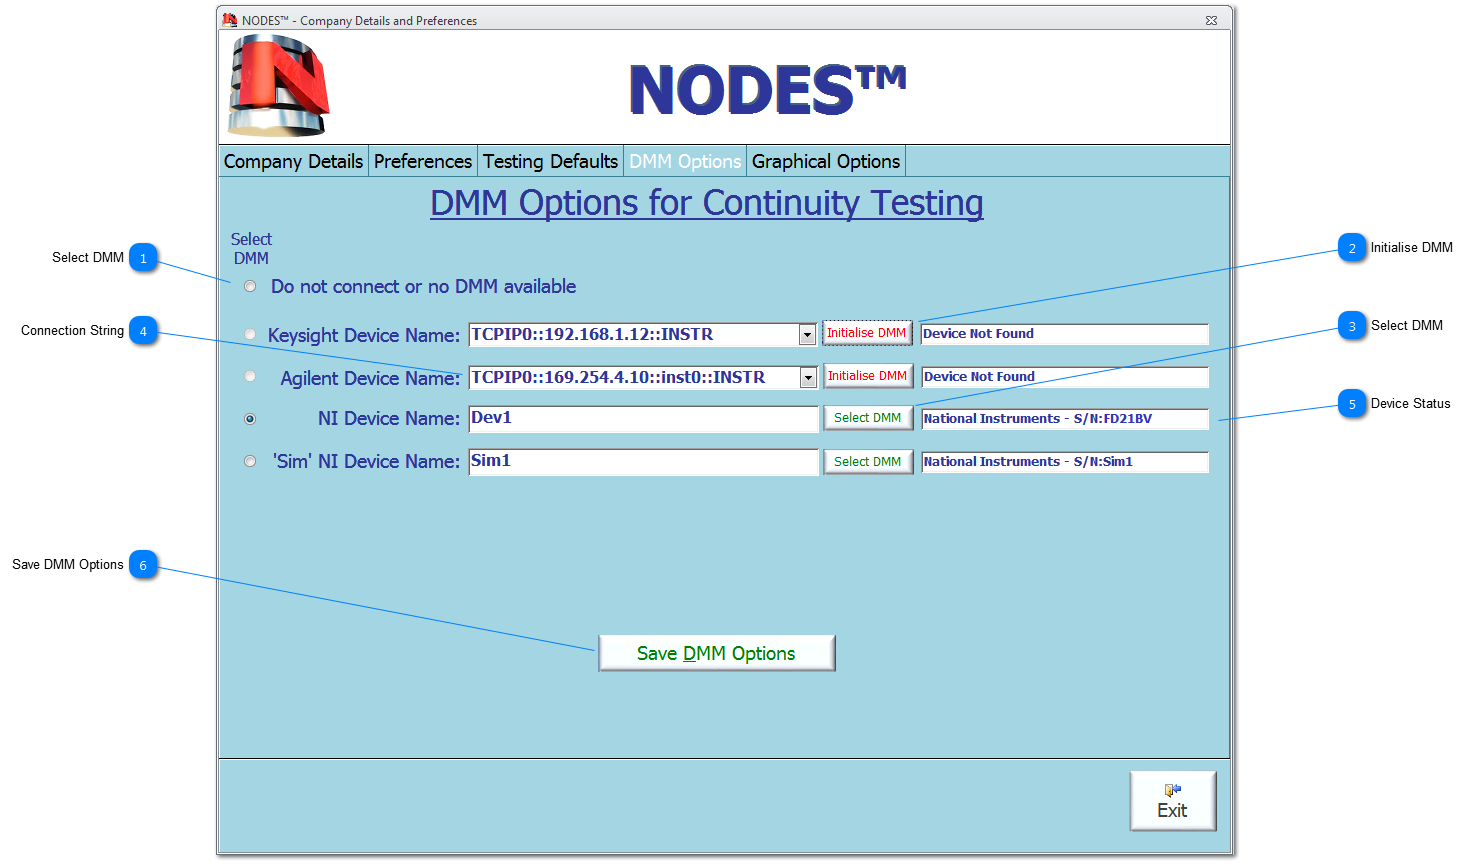Initialise the Keysight DMM
This screenshot has width=1469, height=864.
coord(867,333)
